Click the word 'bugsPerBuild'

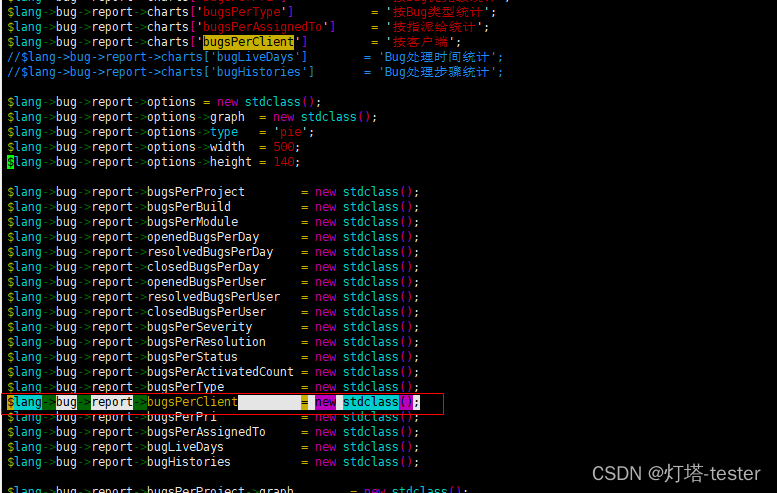pyautogui.click(x=189, y=207)
